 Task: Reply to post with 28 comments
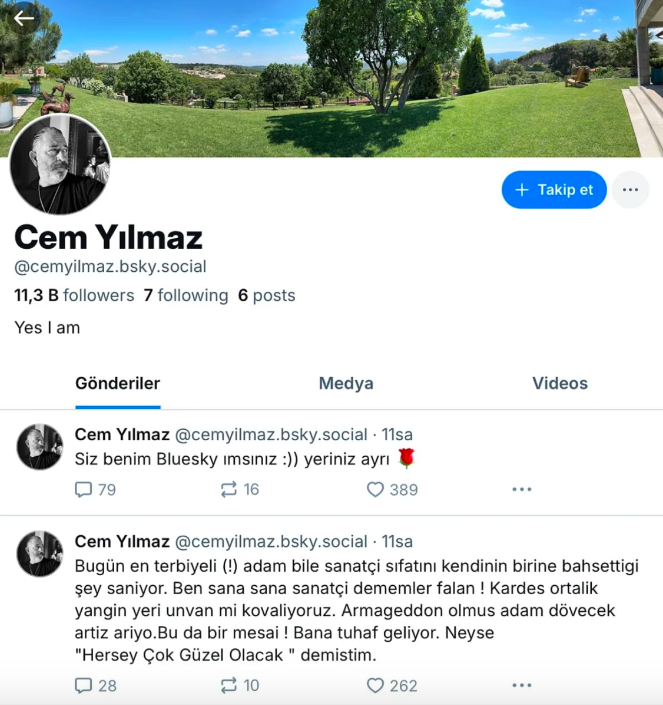95,685
